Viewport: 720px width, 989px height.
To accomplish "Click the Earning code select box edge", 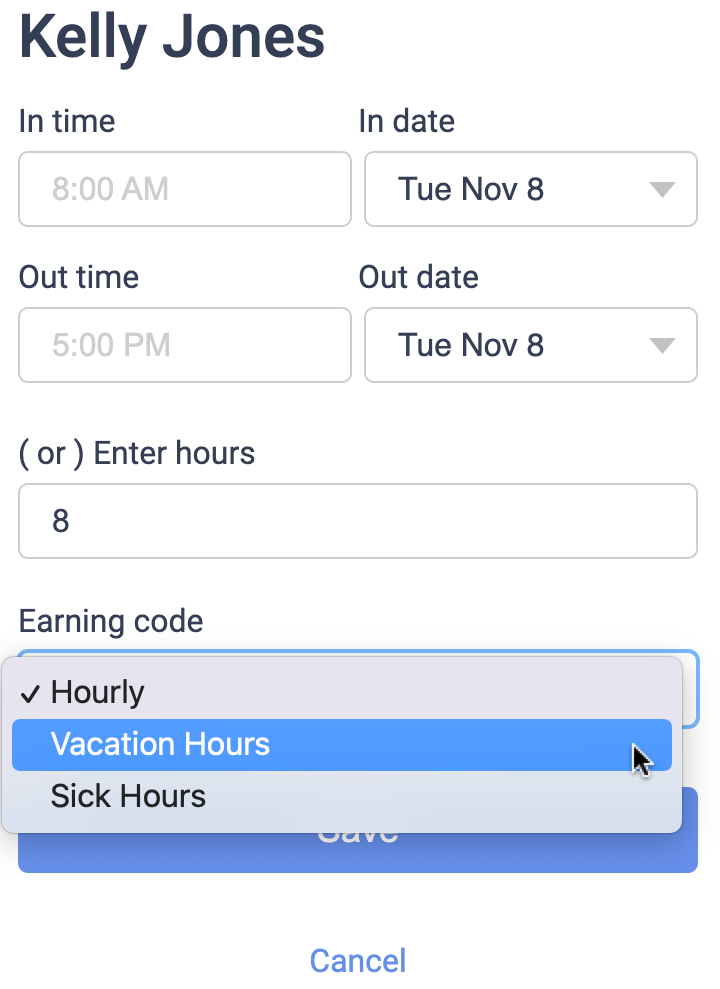I will click(691, 689).
